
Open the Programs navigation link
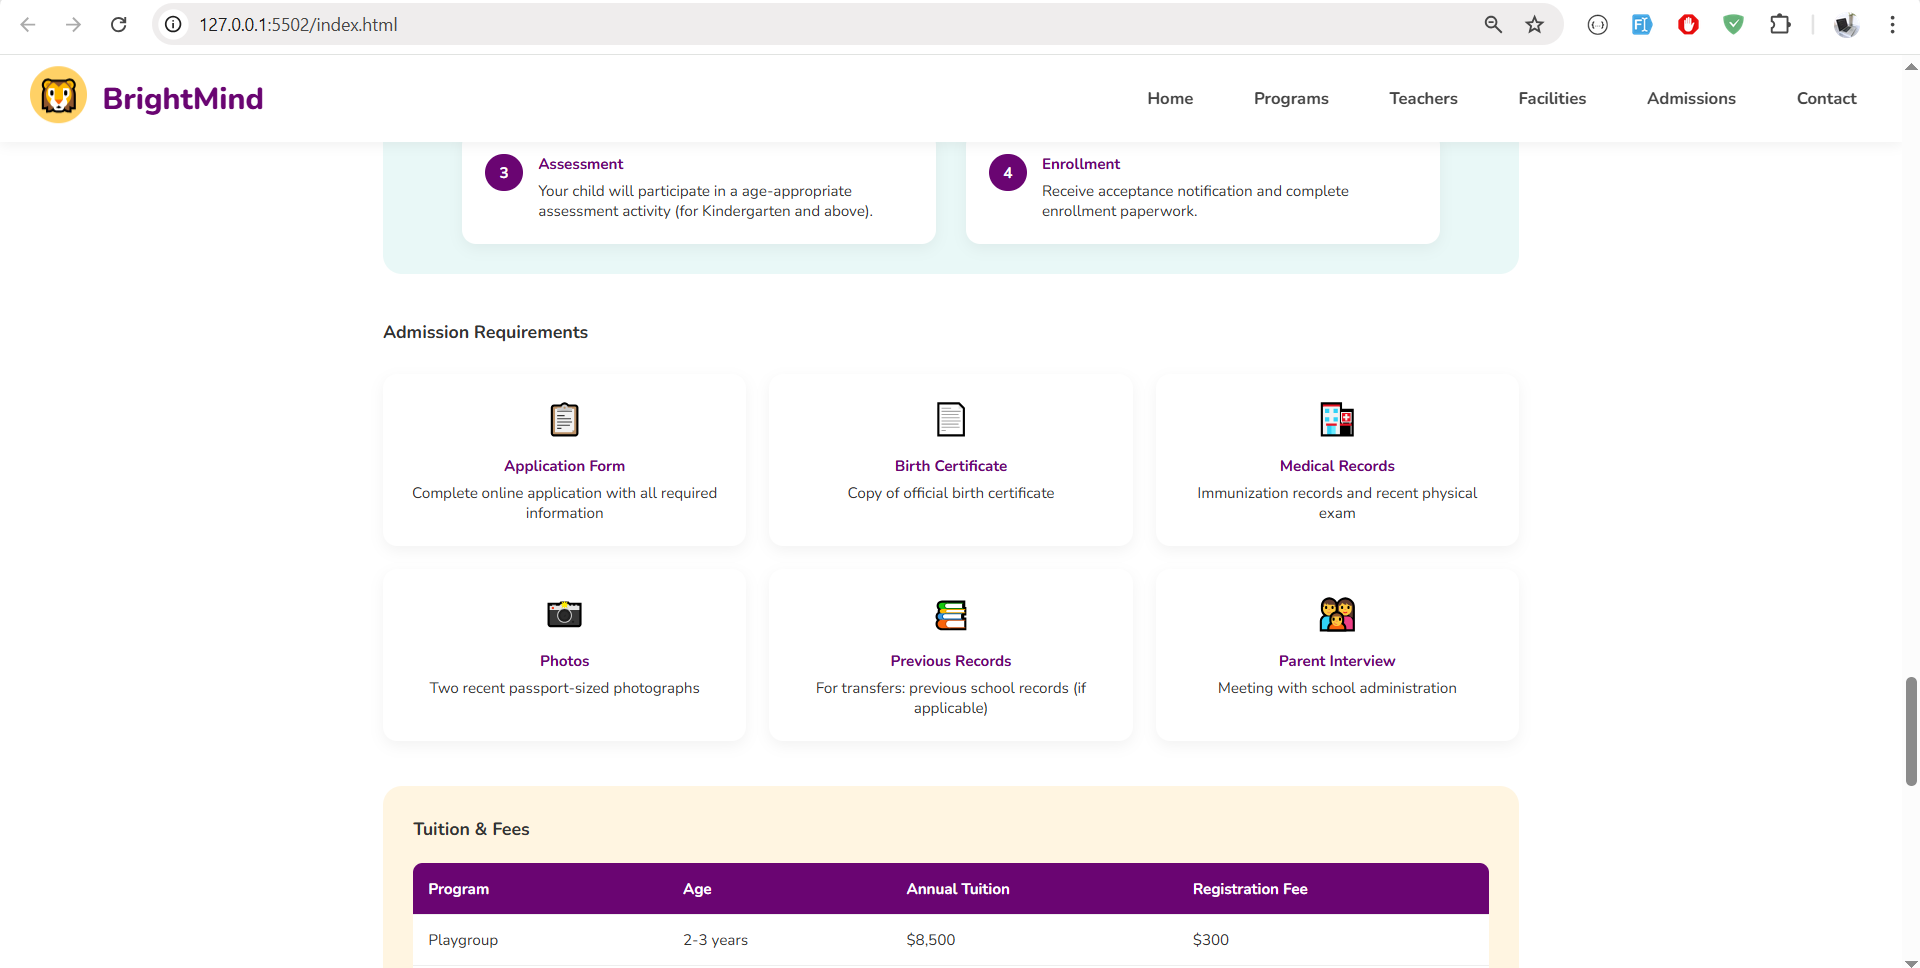pos(1290,98)
